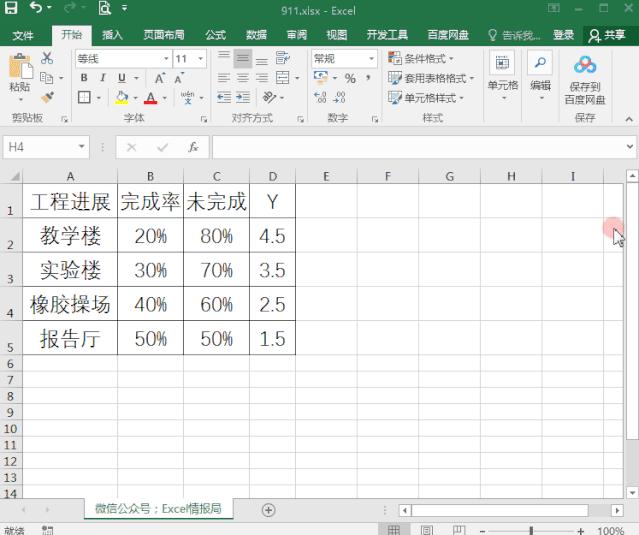
Task: Switch to the 数据 tab
Action: pyautogui.click(x=256, y=35)
